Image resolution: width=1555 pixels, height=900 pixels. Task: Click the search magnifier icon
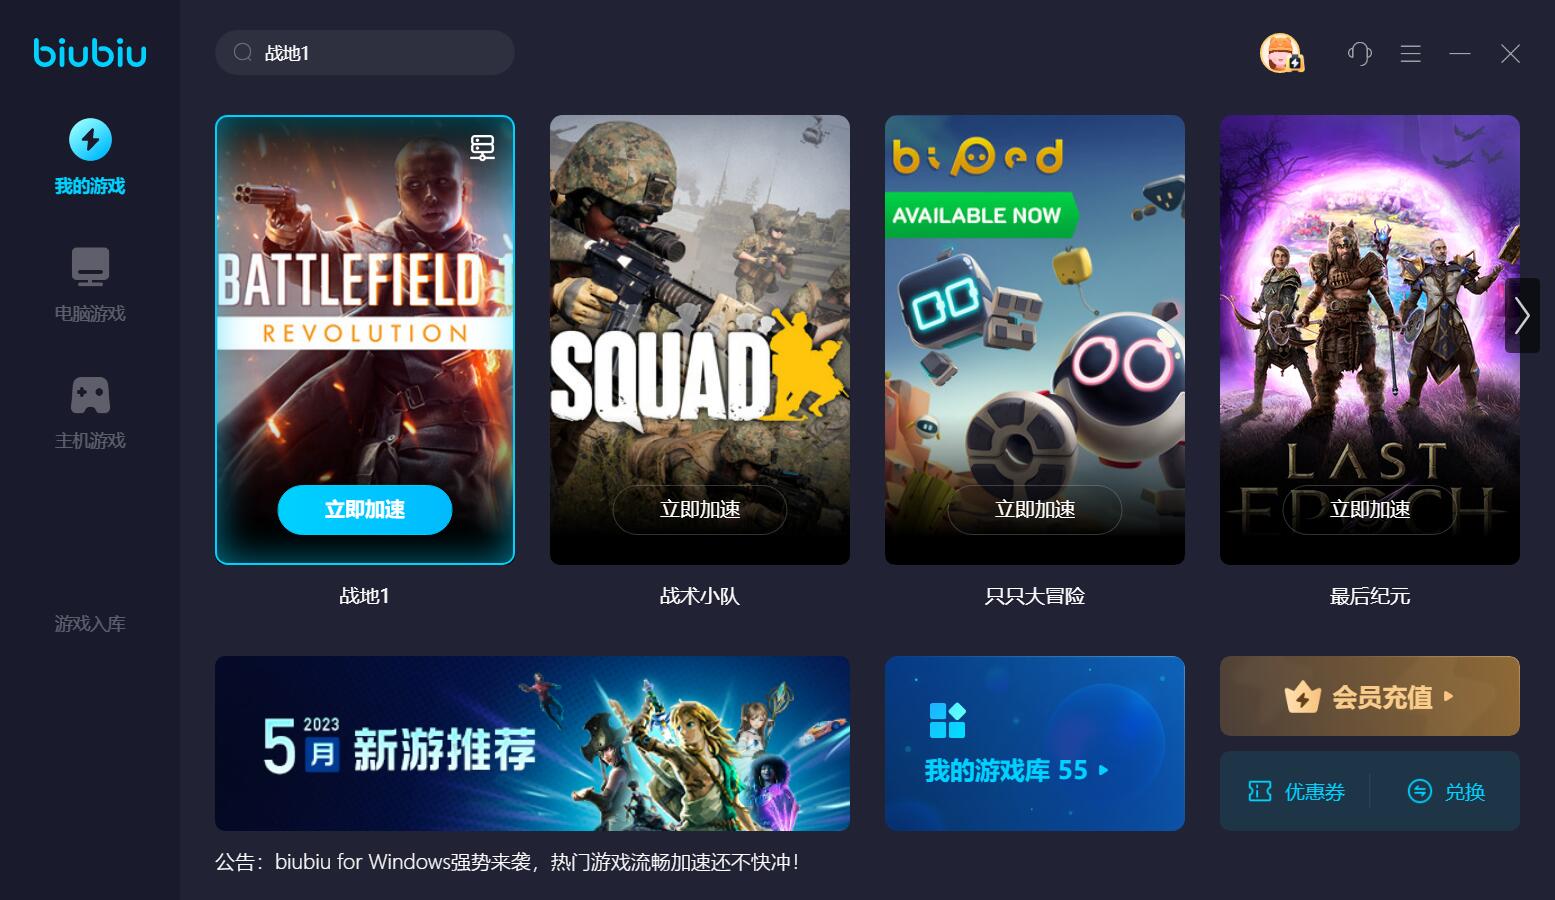[x=242, y=53]
